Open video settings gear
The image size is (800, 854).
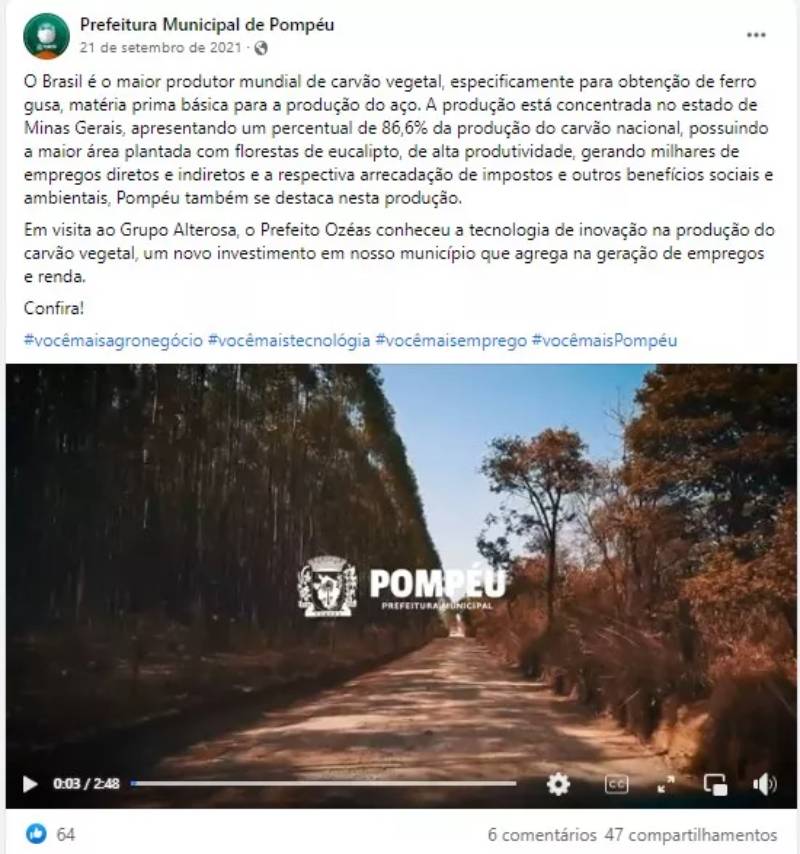558,784
